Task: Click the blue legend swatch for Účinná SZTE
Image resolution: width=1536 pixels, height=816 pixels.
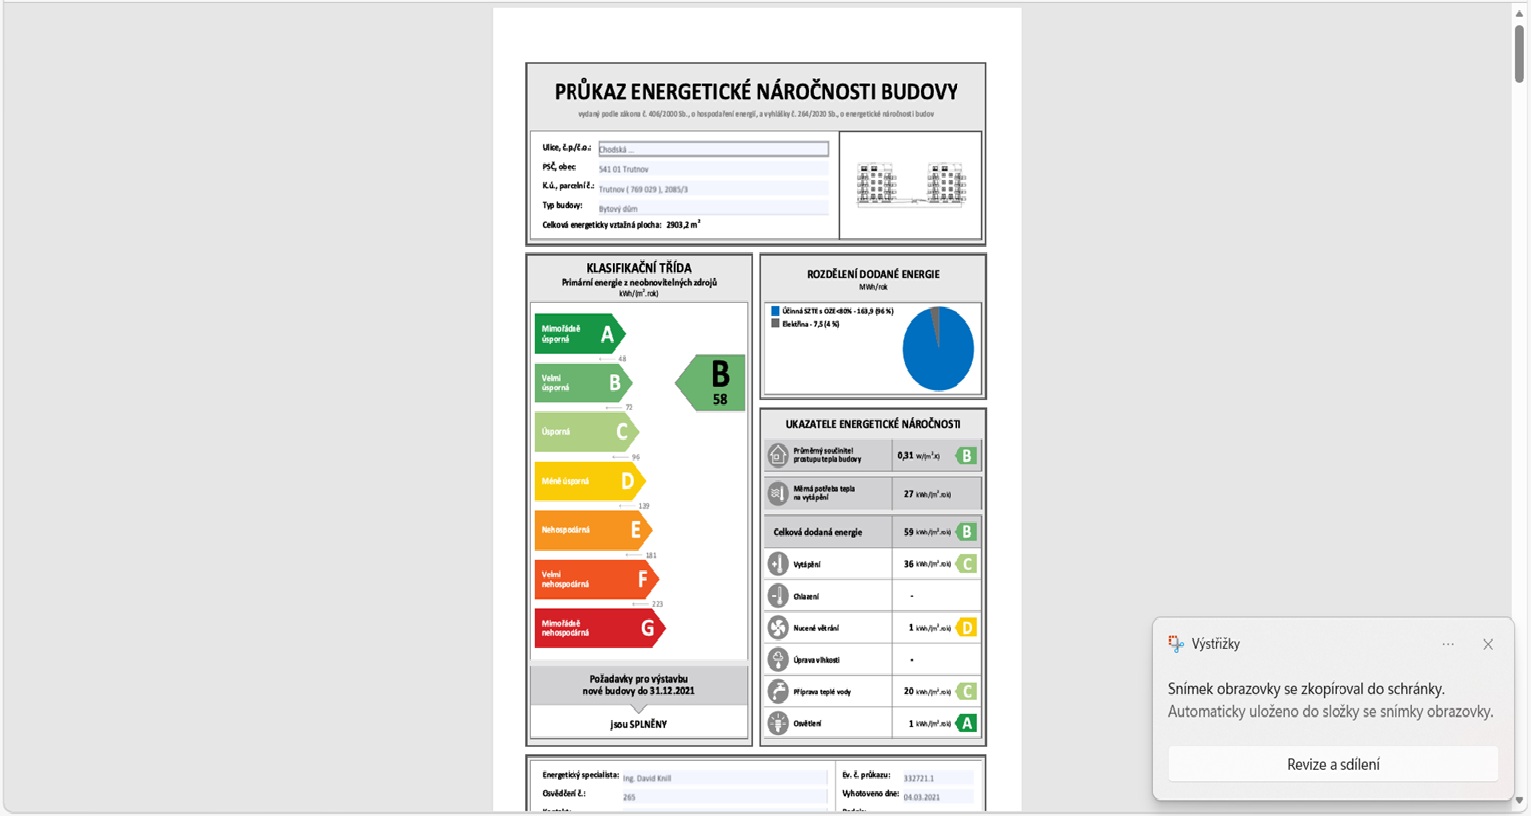Action: point(775,311)
